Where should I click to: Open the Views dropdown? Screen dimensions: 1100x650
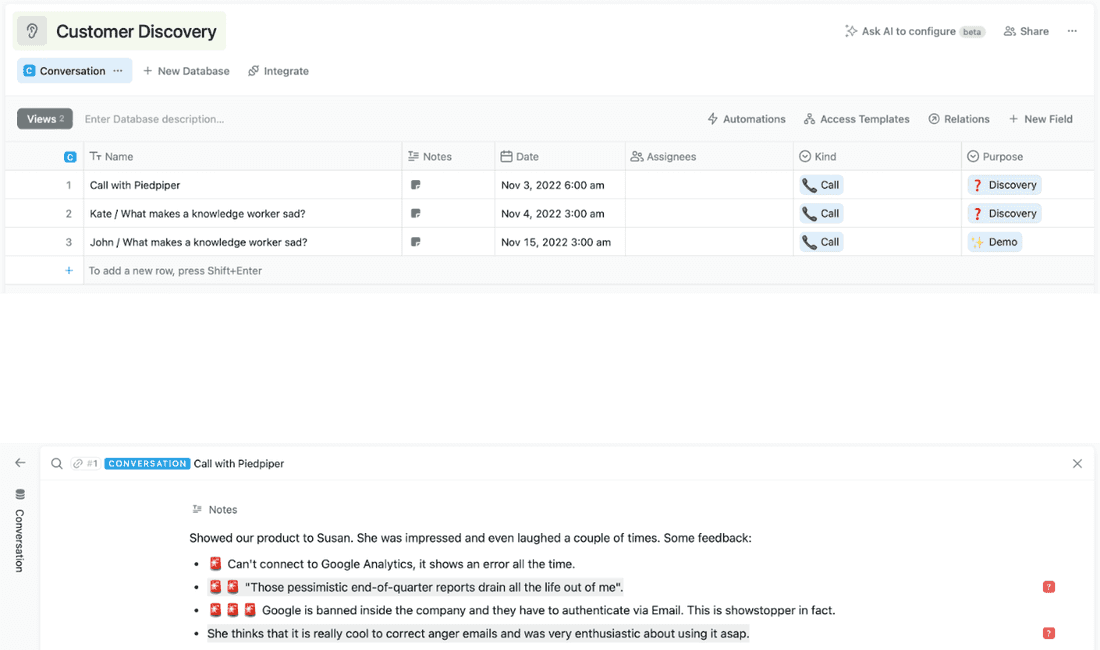44,118
